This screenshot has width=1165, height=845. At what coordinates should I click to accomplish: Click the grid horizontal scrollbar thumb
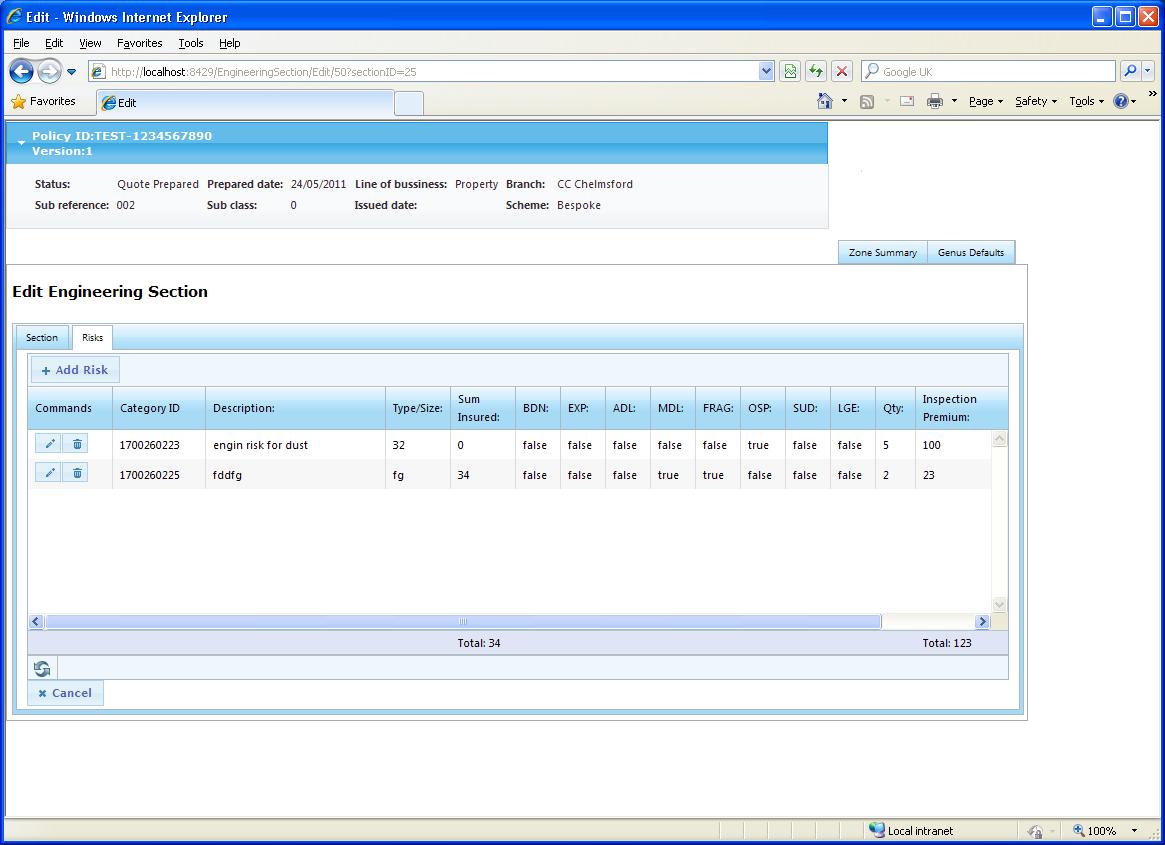tap(463, 621)
